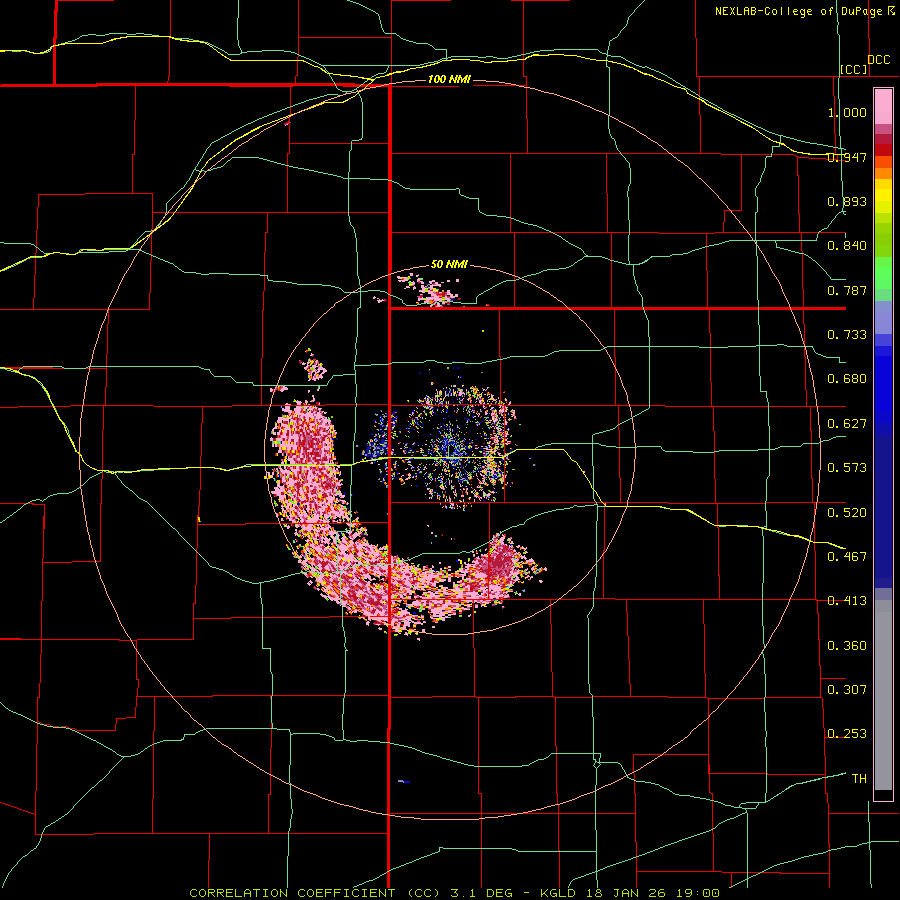Click the radar site center with blue clutter
Image resolution: width=900 pixels, height=900 pixels.
click(x=453, y=452)
